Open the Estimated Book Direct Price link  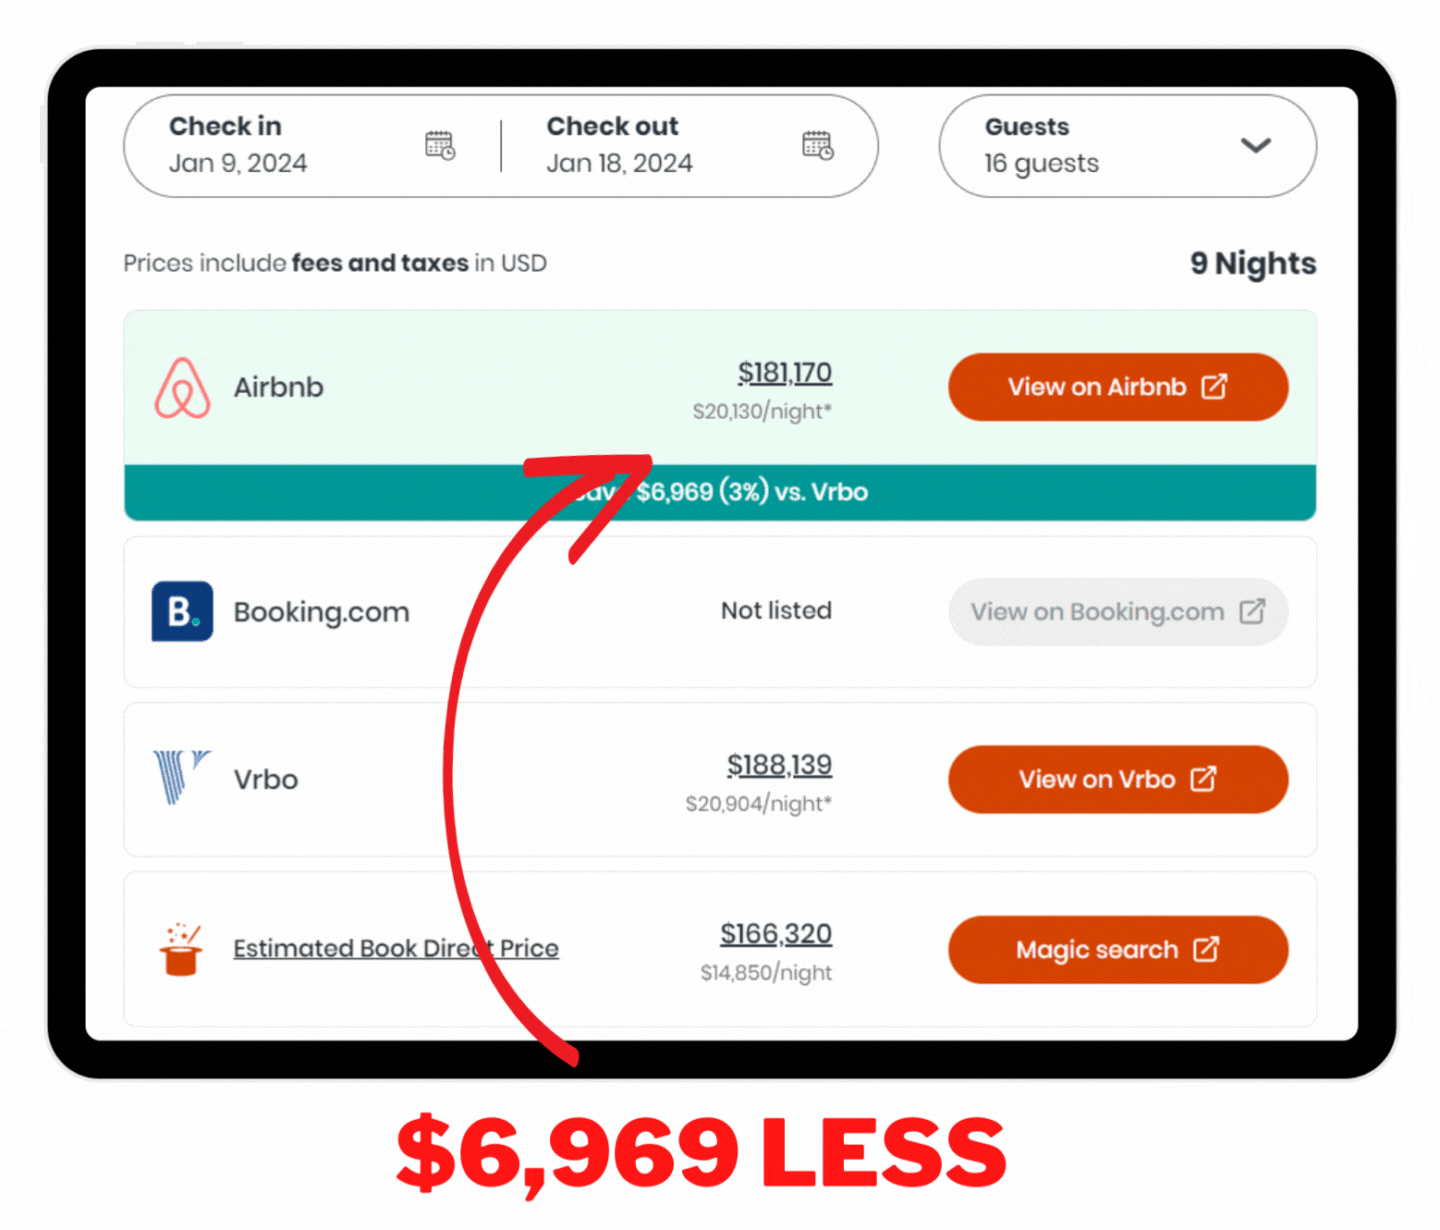click(396, 948)
